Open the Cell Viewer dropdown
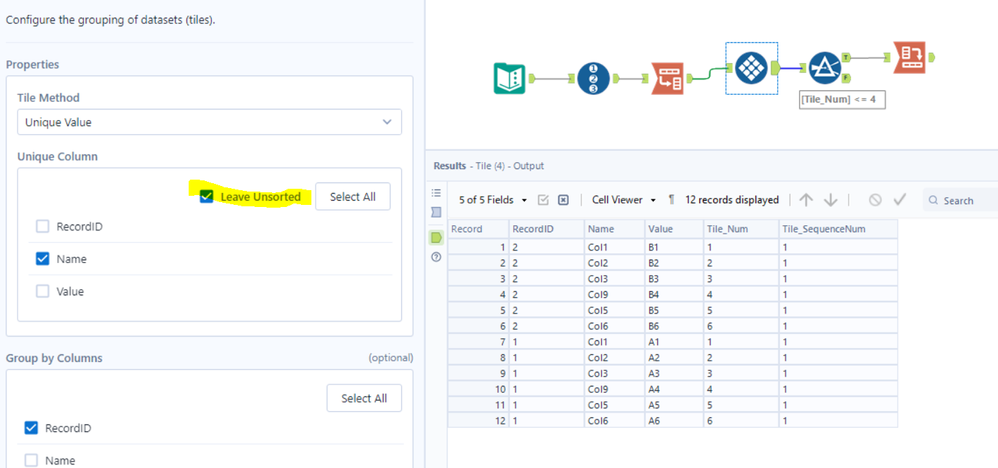998x468 pixels. [x=624, y=200]
